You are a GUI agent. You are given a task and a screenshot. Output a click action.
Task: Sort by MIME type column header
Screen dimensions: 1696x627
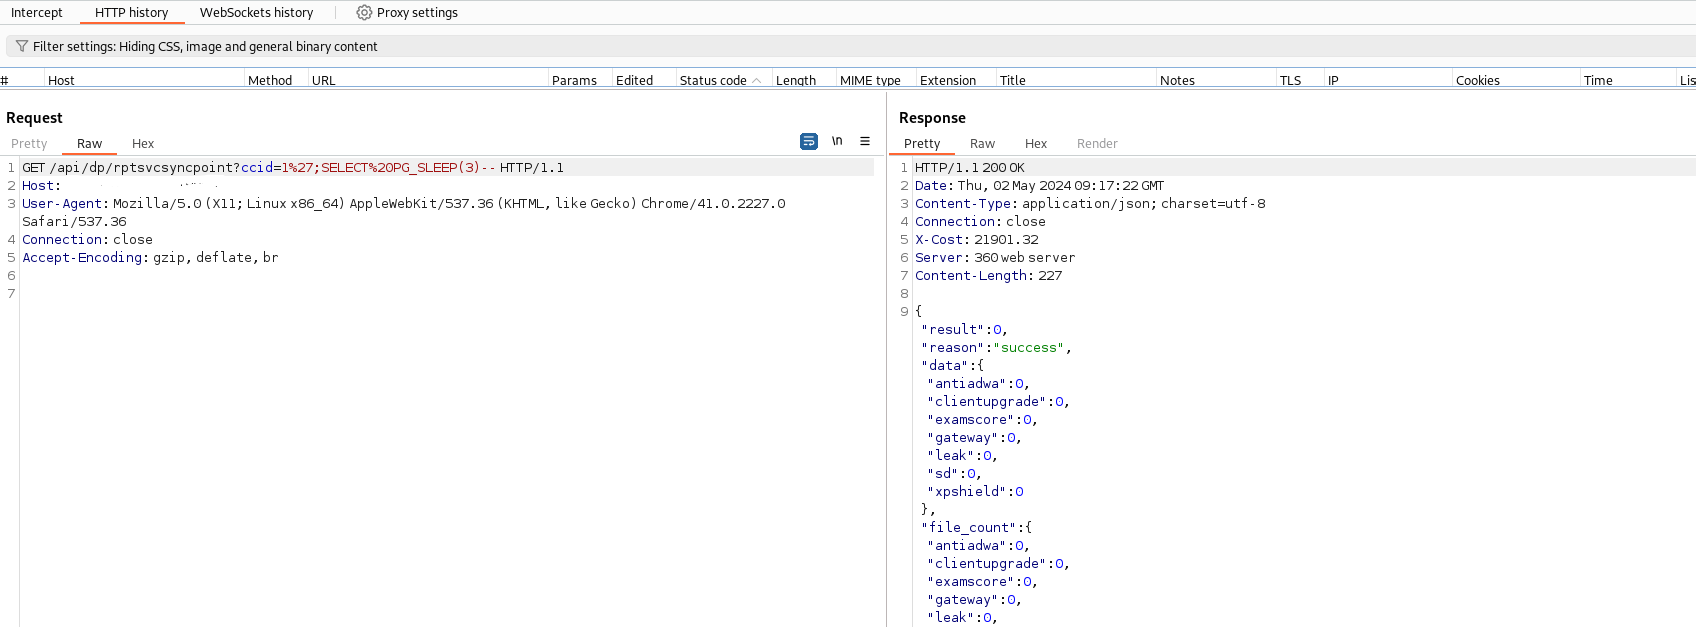[870, 80]
